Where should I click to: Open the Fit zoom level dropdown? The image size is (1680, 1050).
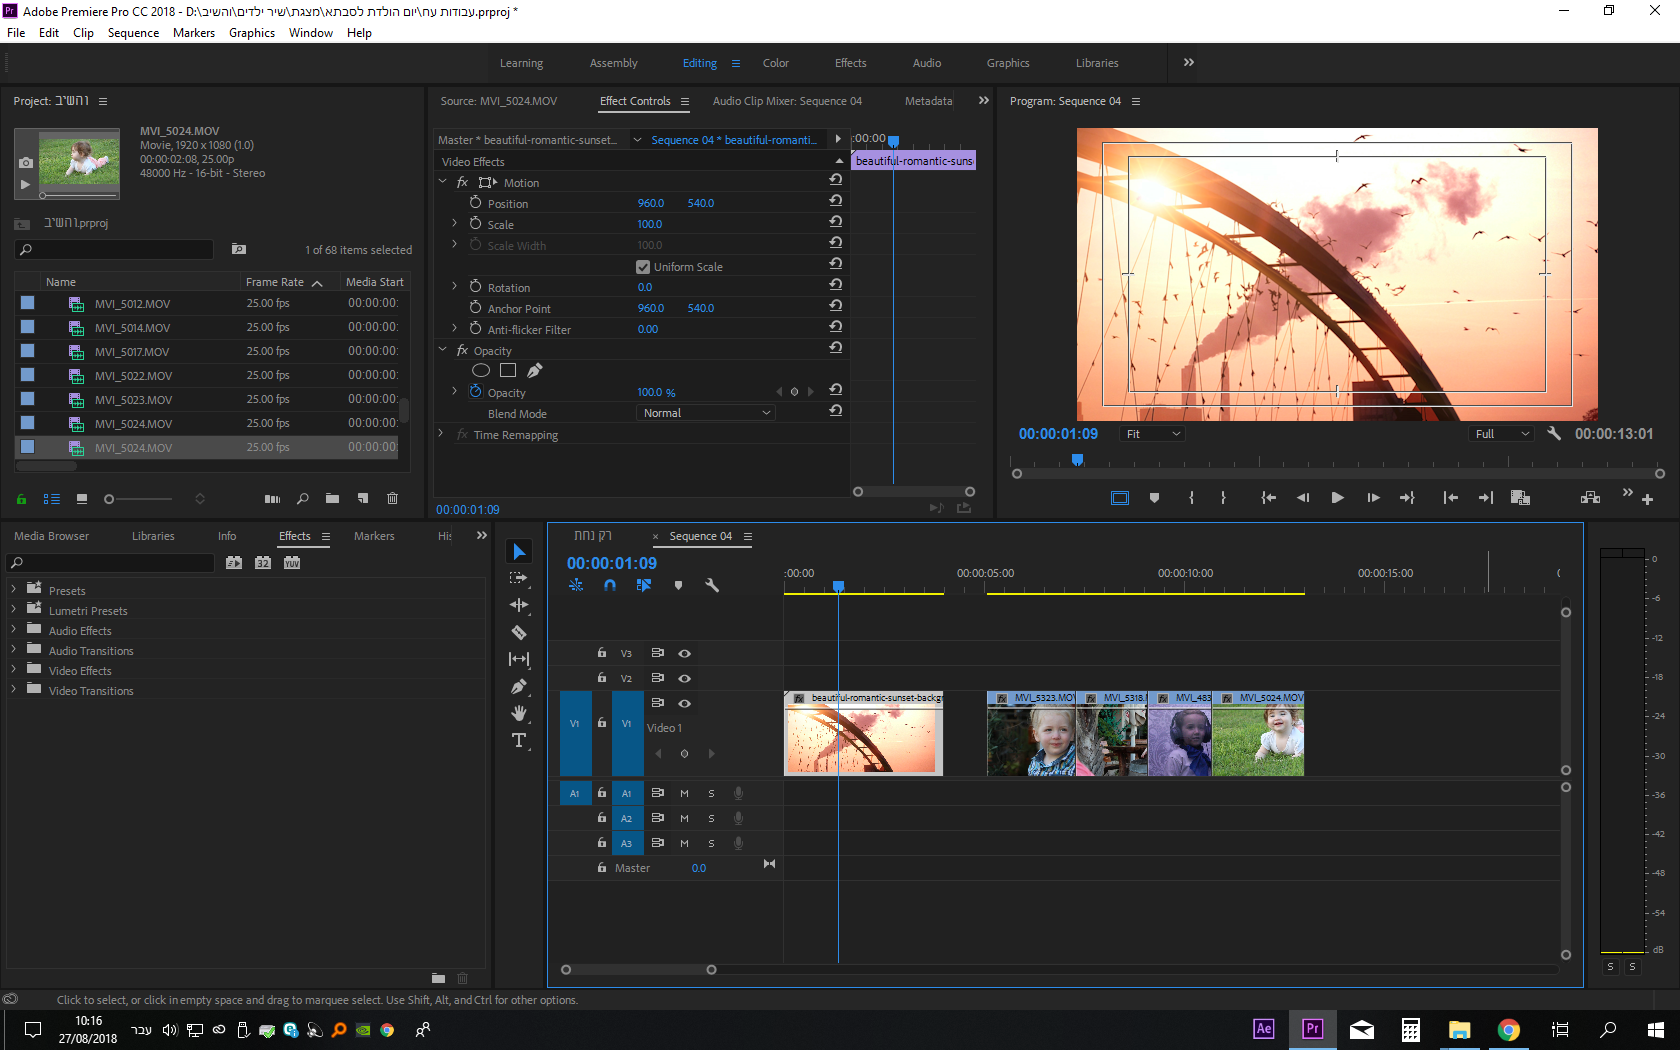pyautogui.click(x=1152, y=434)
